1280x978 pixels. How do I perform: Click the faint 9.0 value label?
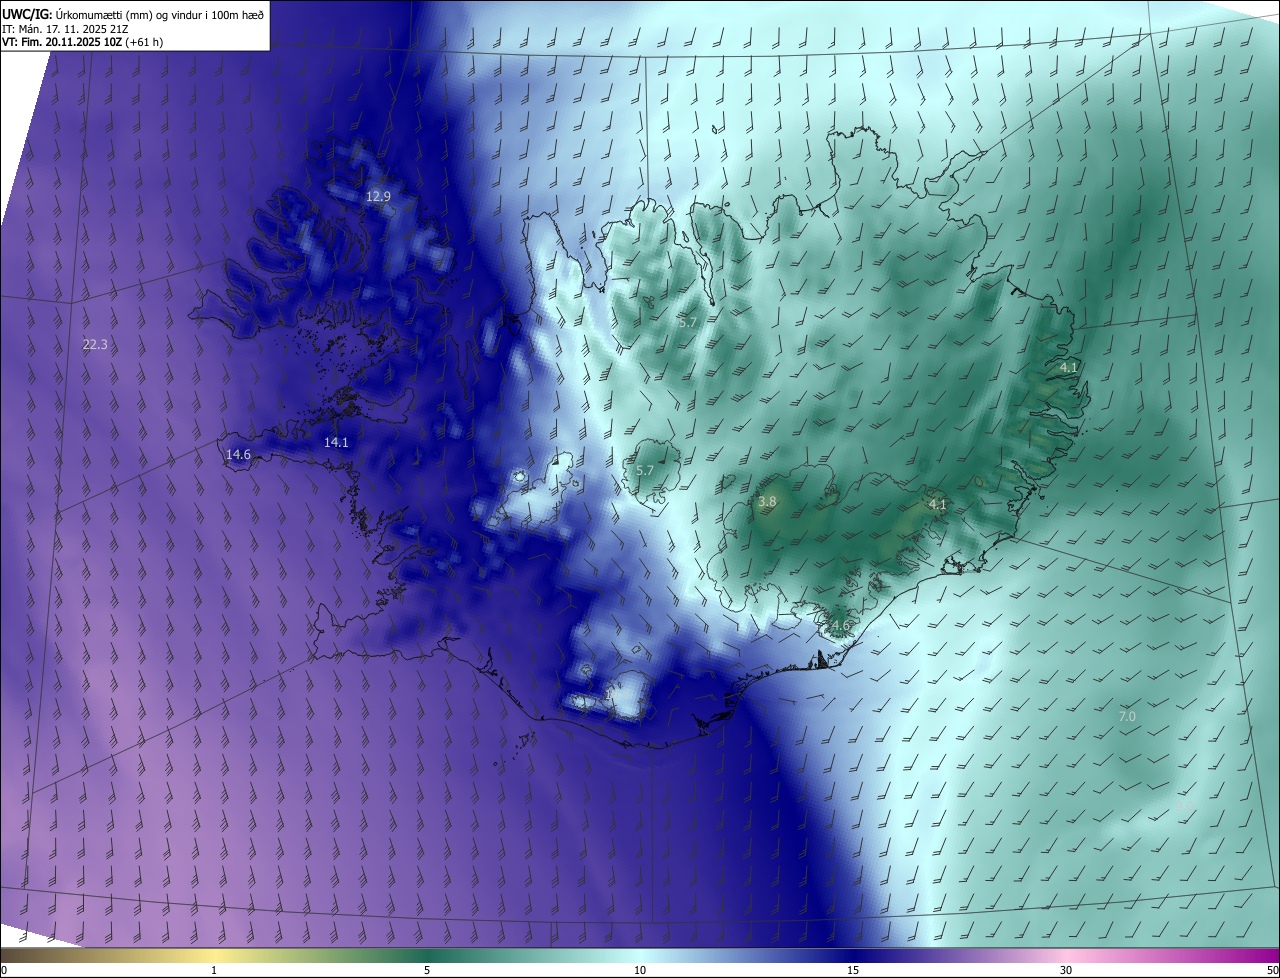tap(1184, 806)
